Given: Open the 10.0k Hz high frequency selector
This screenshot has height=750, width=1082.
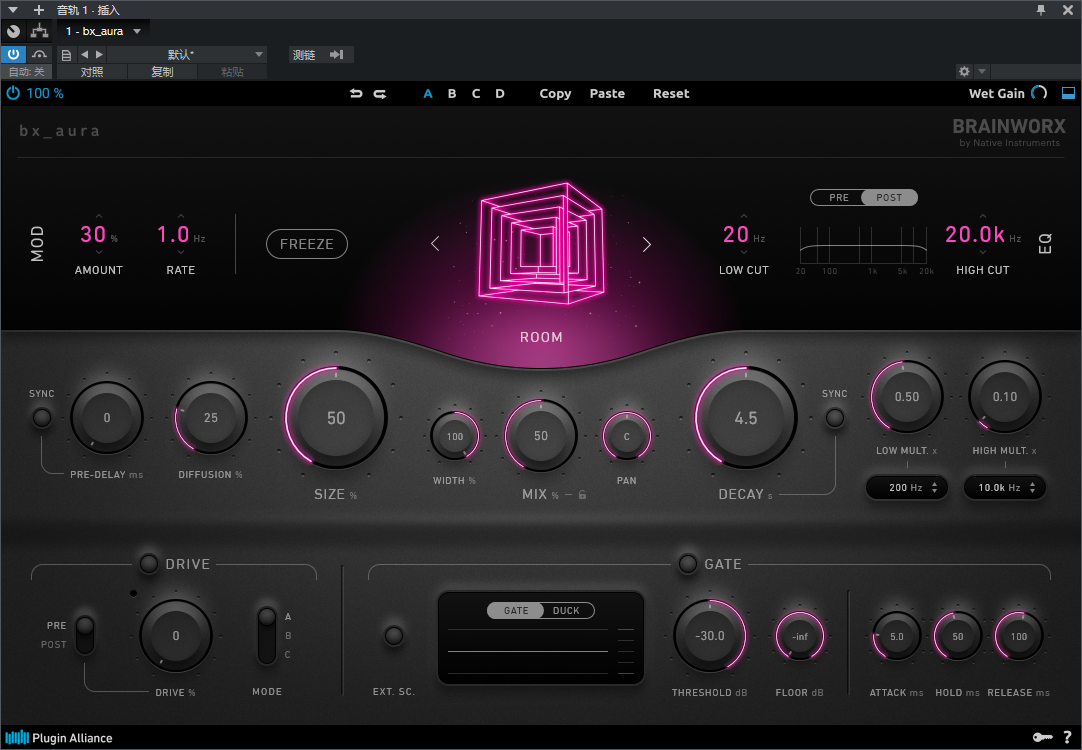Looking at the screenshot, I should [1005, 487].
